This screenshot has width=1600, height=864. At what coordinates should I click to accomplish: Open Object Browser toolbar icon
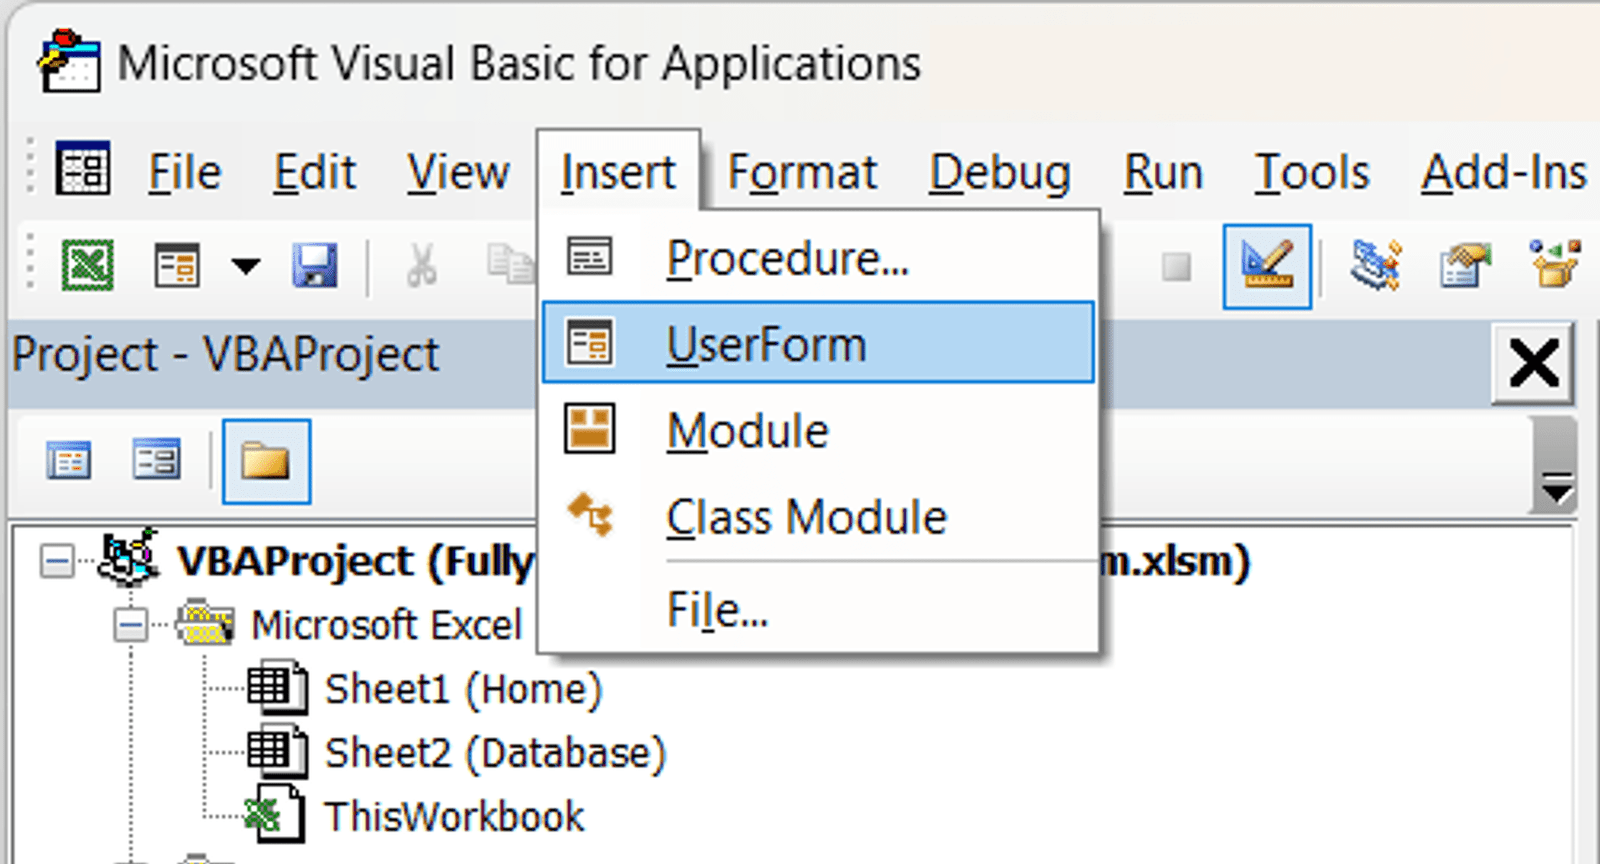(x=1556, y=264)
